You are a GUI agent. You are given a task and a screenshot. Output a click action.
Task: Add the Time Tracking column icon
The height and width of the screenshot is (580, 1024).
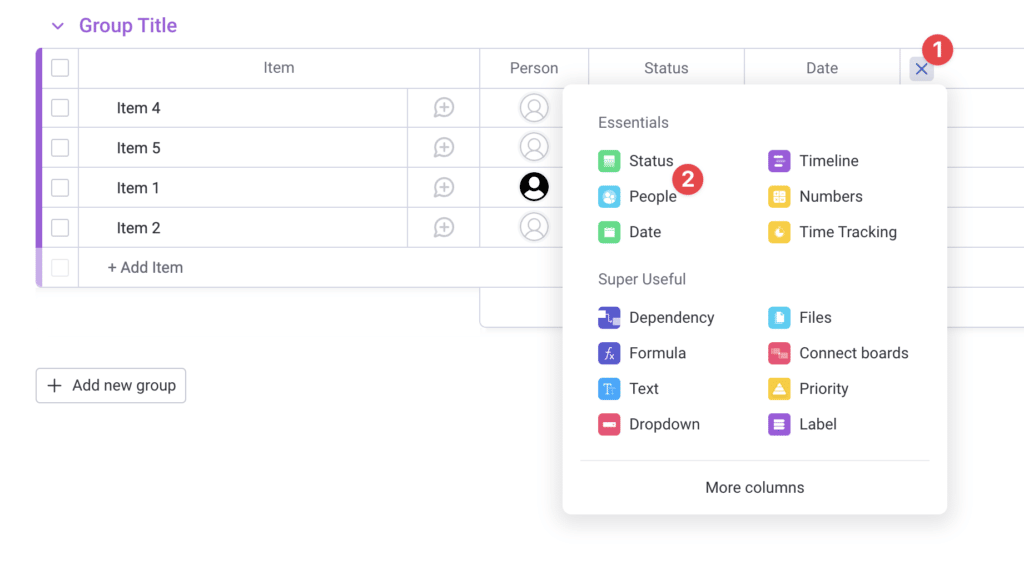click(x=779, y=232)
